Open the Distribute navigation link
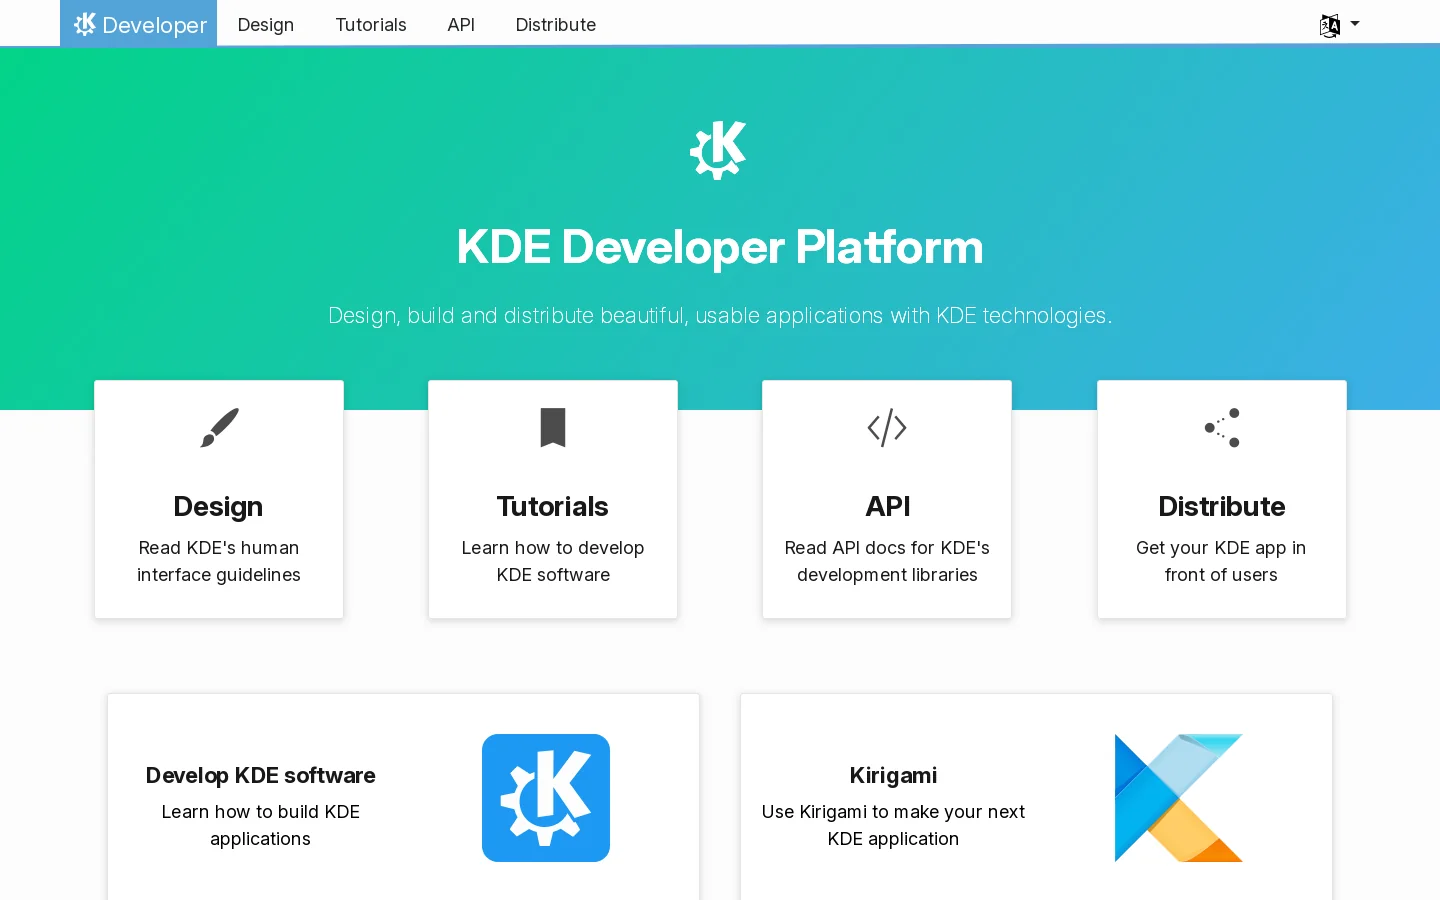Image resolution: width=1440 pixels, height=900 pixels. click(x=556, y=24)
